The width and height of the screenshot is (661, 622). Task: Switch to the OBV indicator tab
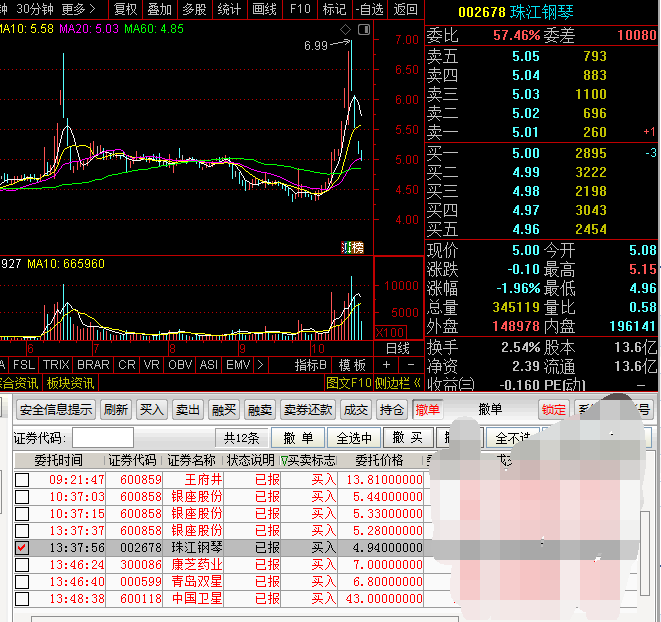tap(180, 365)
